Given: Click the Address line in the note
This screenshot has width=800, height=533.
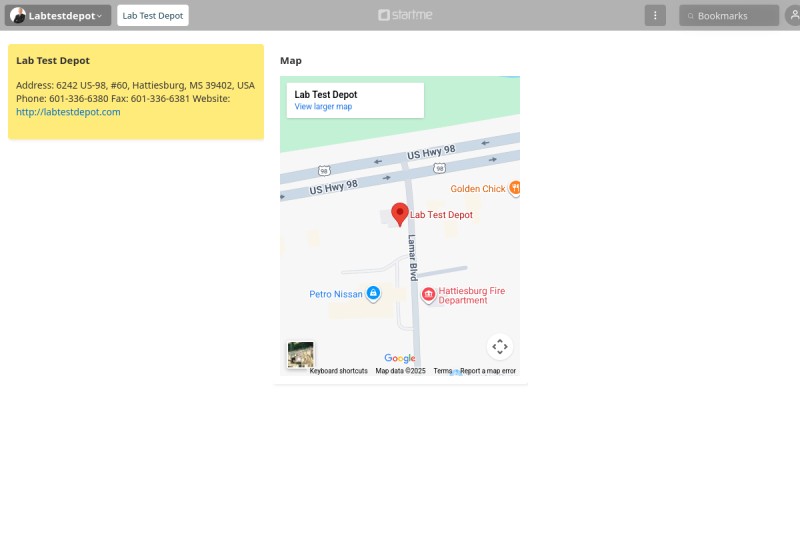Looking at the screenshot, I should pos(135,85).
